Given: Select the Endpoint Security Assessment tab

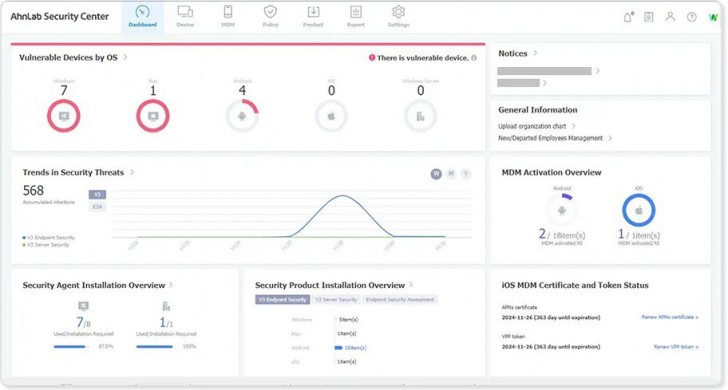Looking at the screenshot, I should coord(400,300).
